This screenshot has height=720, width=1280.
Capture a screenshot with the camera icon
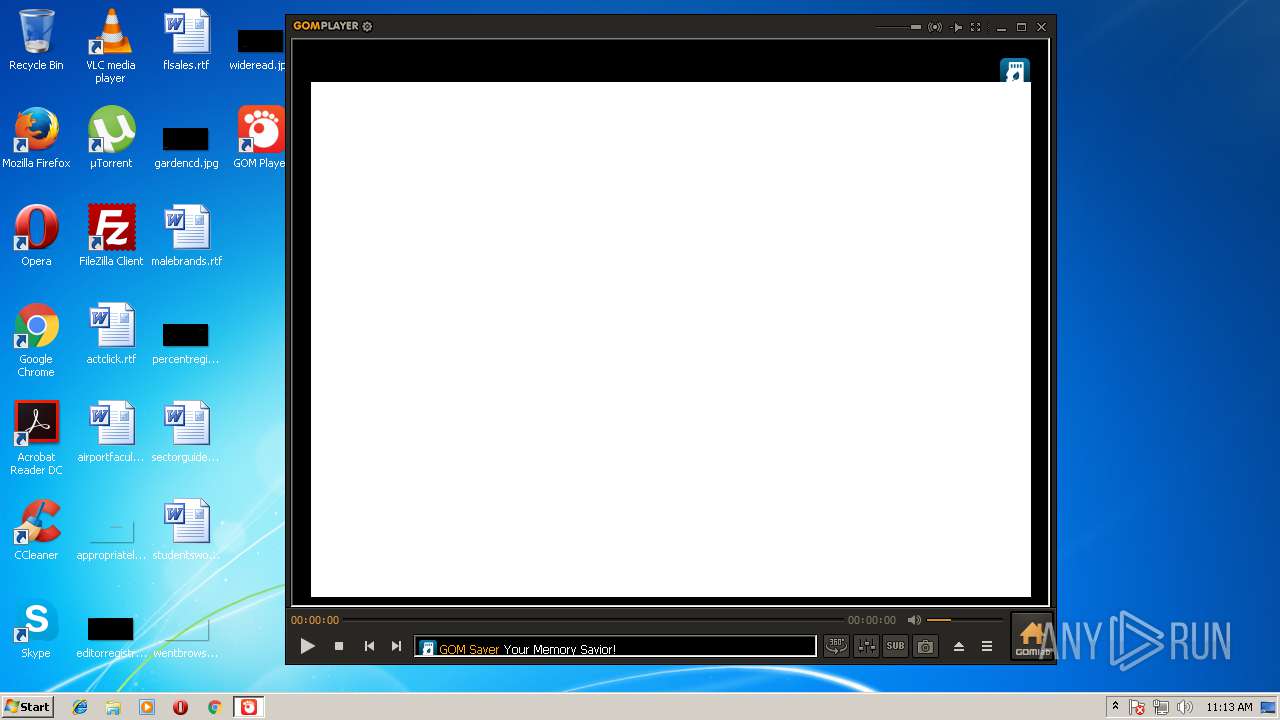(x=926, y=646)
